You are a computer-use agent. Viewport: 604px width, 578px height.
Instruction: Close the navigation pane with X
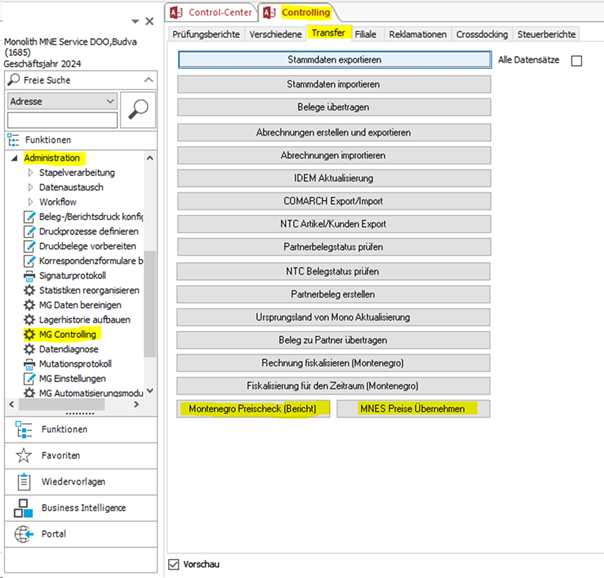coord(149,20)
